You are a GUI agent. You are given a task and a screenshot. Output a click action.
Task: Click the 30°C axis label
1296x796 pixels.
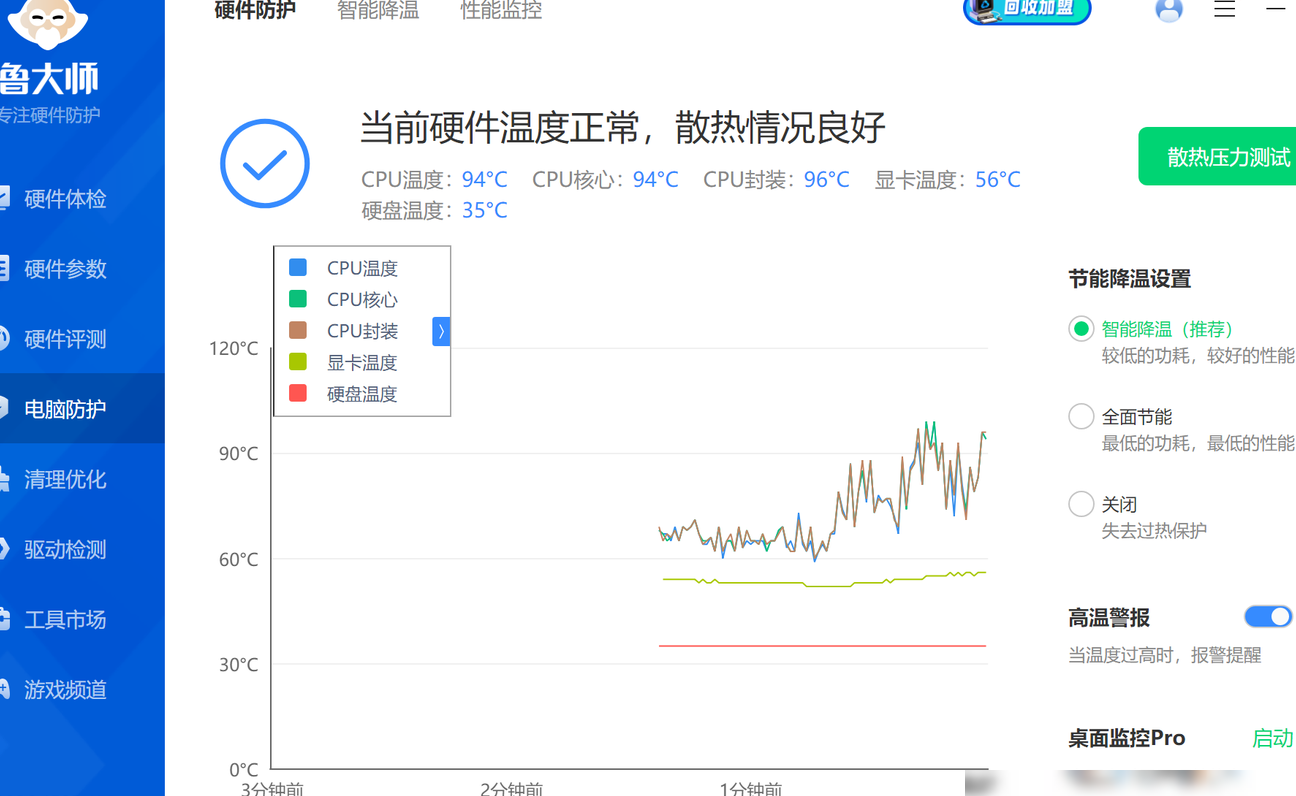(x=238, y=664)
